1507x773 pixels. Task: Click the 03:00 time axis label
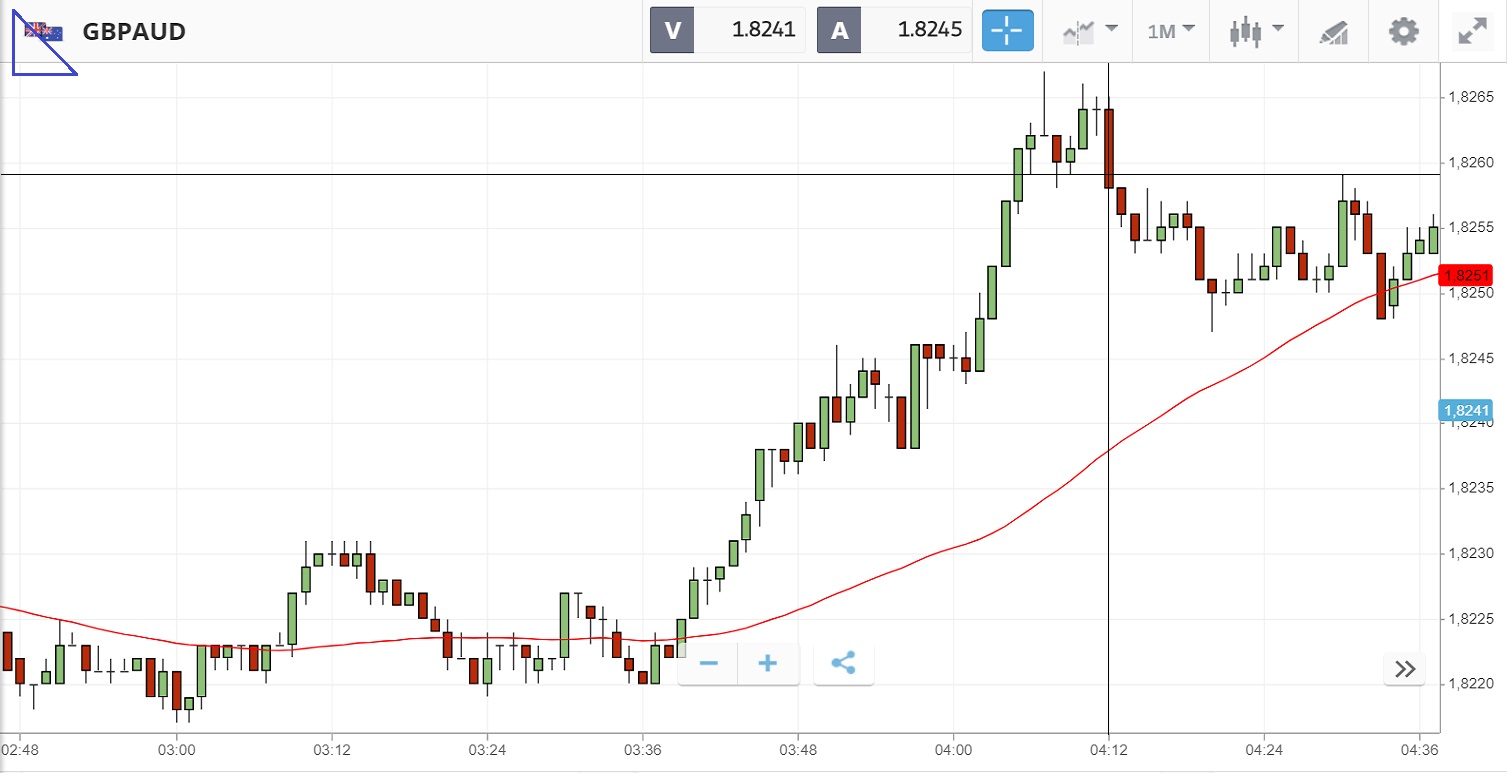coord(176,748)
